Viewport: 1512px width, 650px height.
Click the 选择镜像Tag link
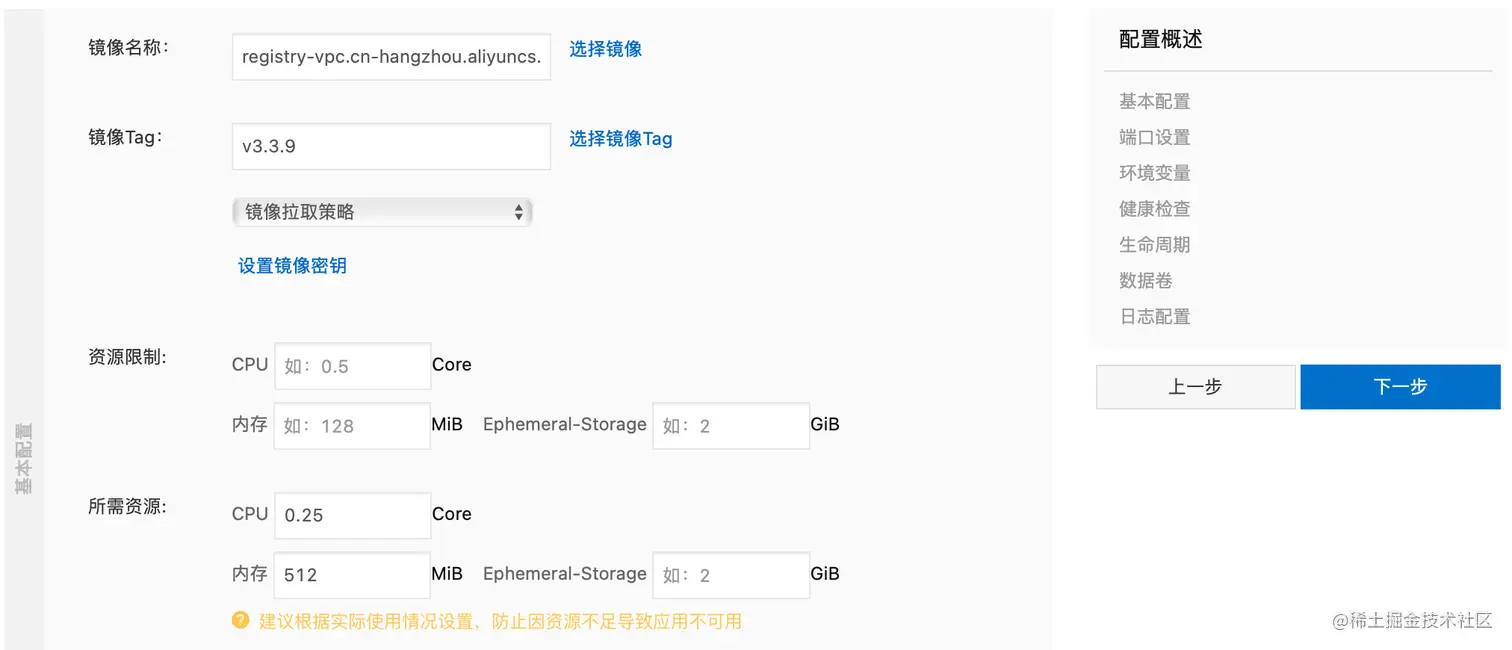pyautogui.click(x=620, y=139)
